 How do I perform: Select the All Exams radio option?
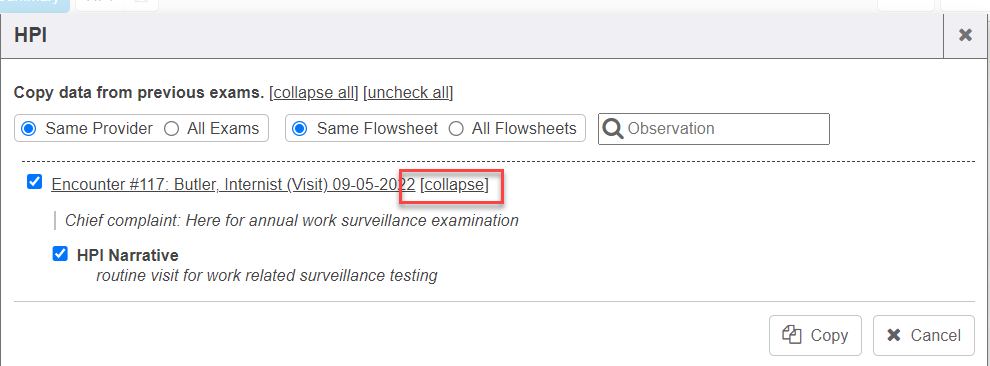pos(171,129)
